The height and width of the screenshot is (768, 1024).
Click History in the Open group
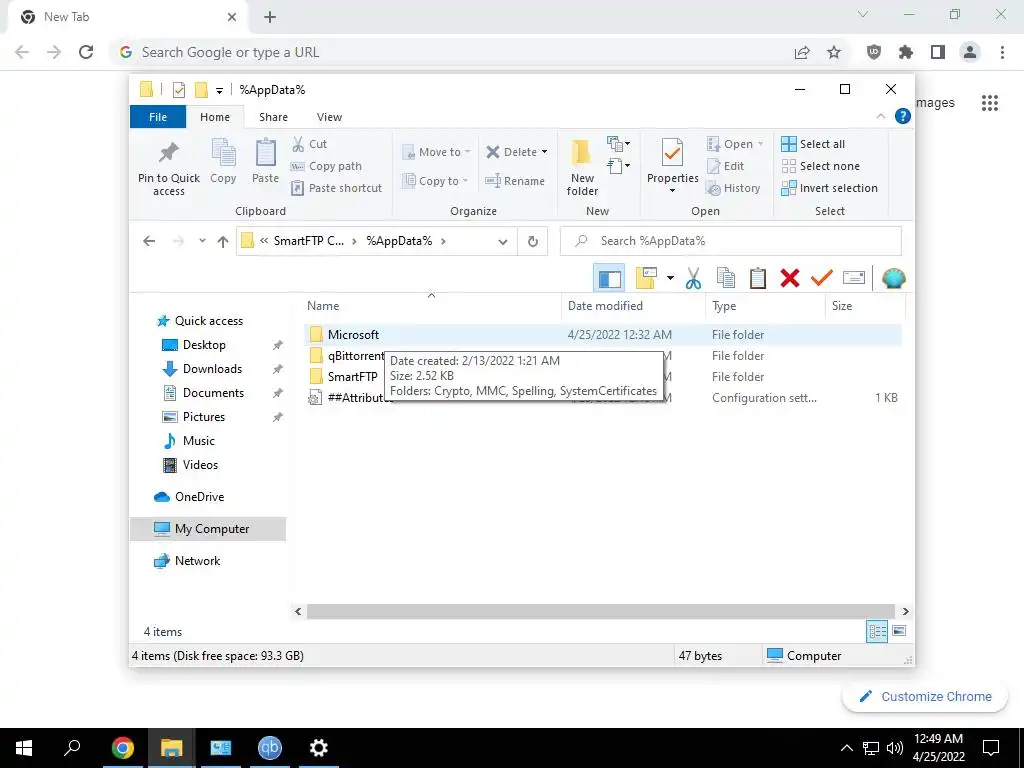[733, 188]
